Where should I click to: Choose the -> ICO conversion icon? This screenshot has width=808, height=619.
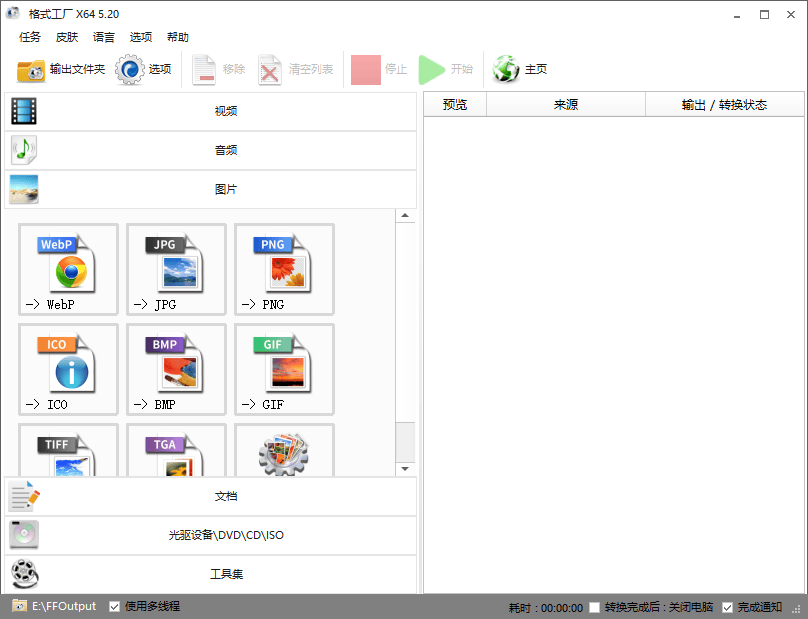coord(69,370)
